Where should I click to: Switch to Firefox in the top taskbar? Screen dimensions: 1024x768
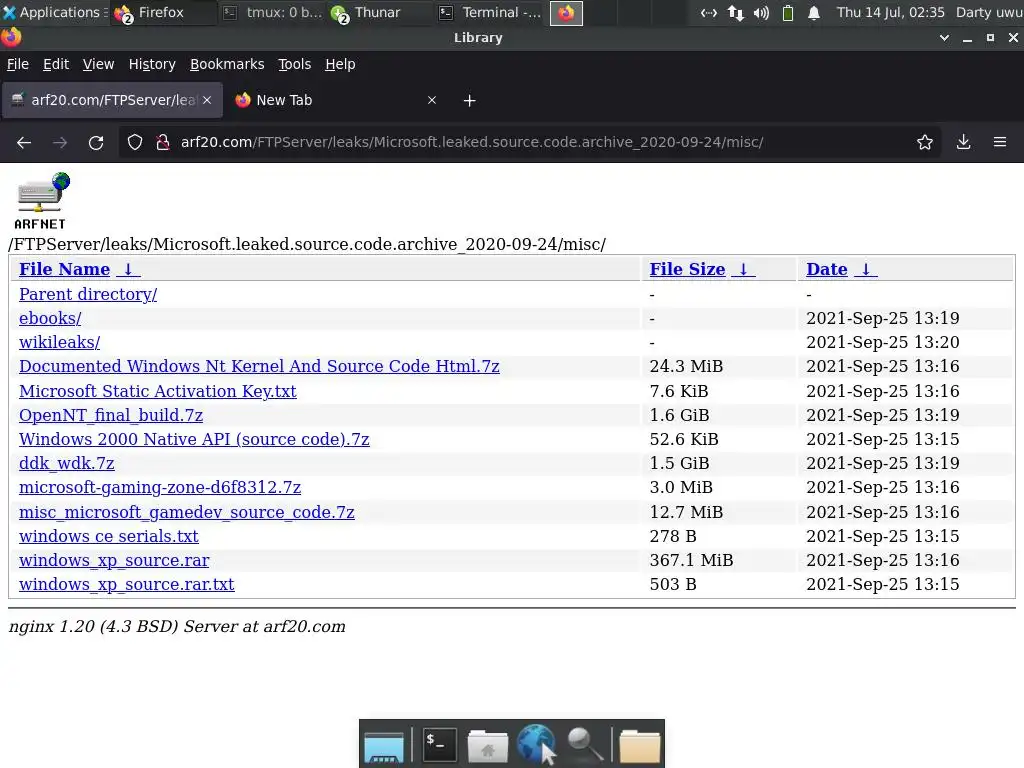(x=163, y=12)
